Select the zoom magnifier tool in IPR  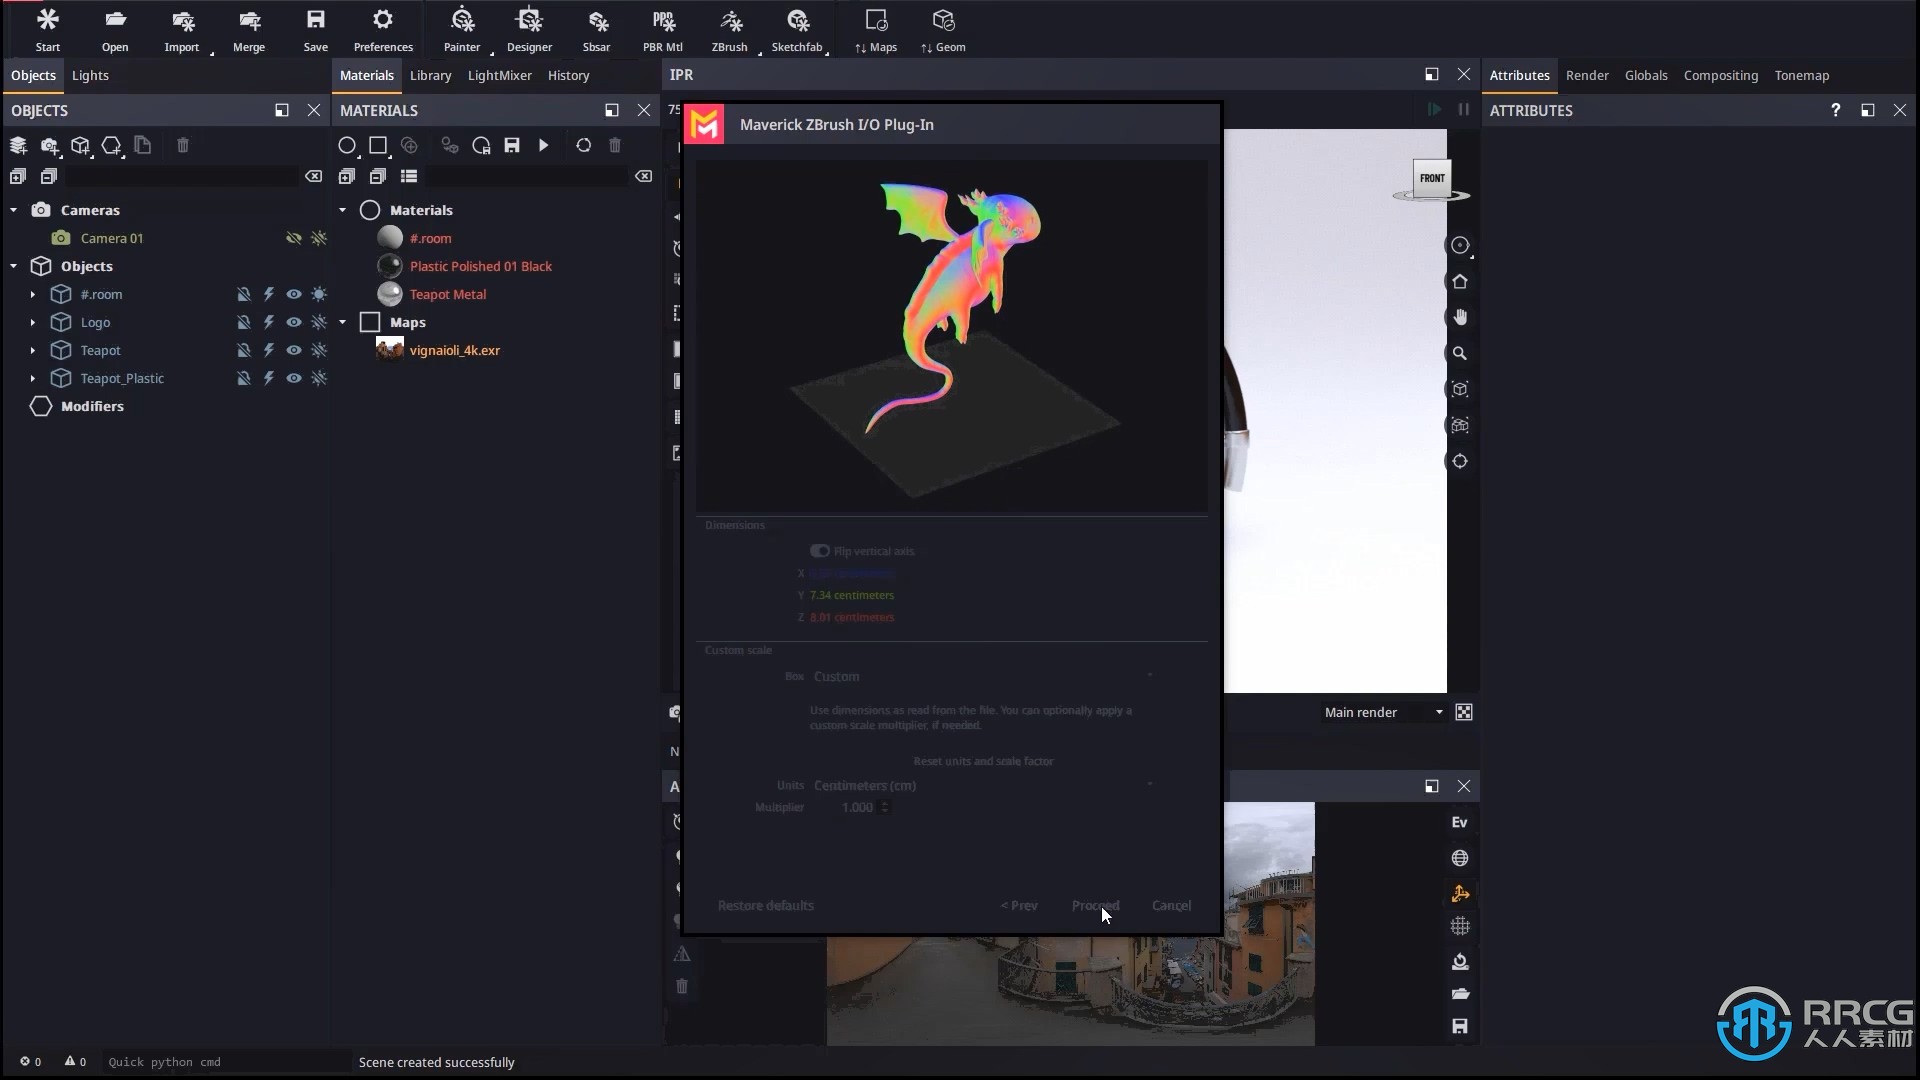tap(1460, 353)
